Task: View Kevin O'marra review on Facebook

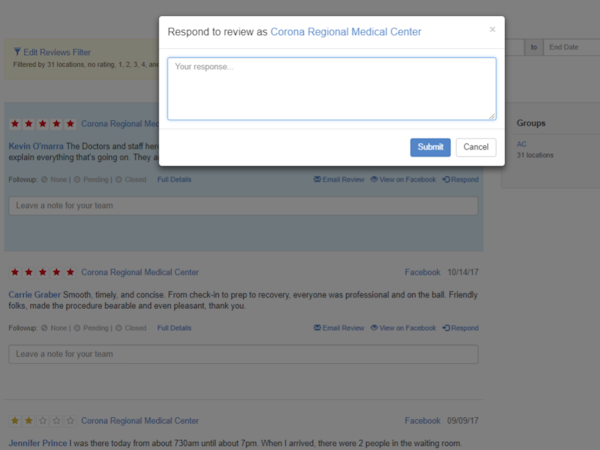Action: (403, 179)
